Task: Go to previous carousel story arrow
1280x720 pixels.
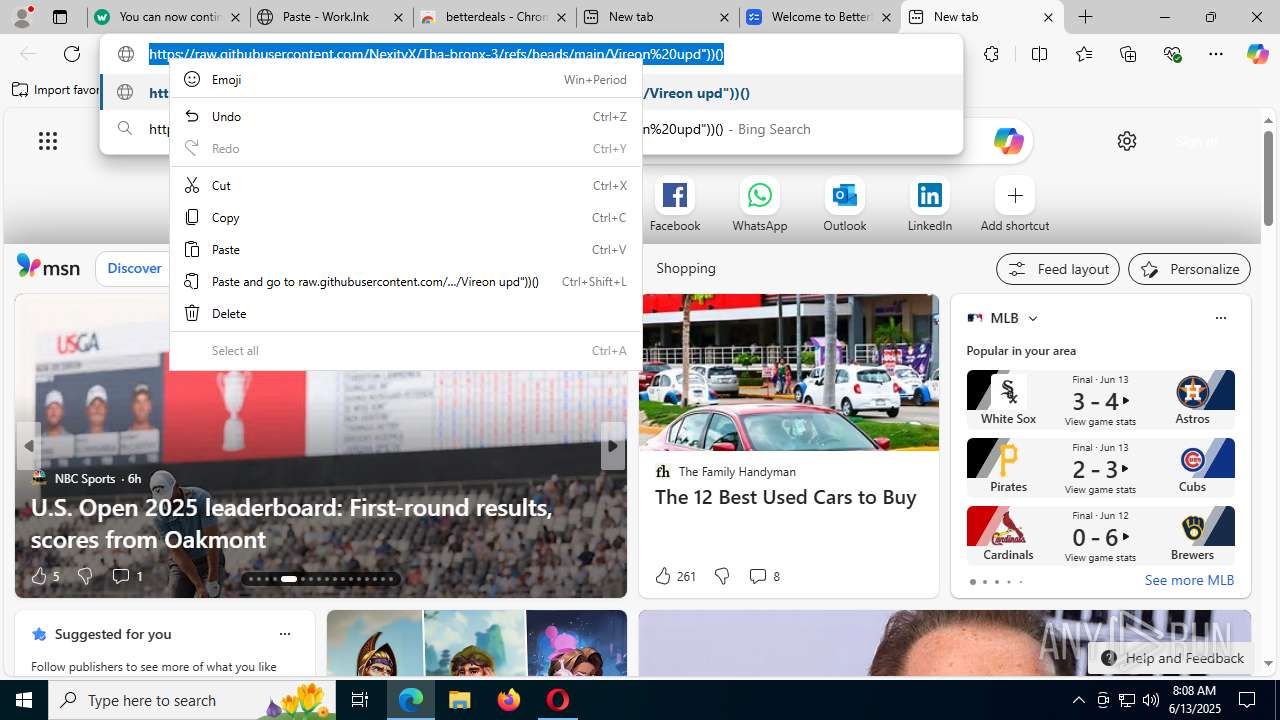Action: (29, 446)
